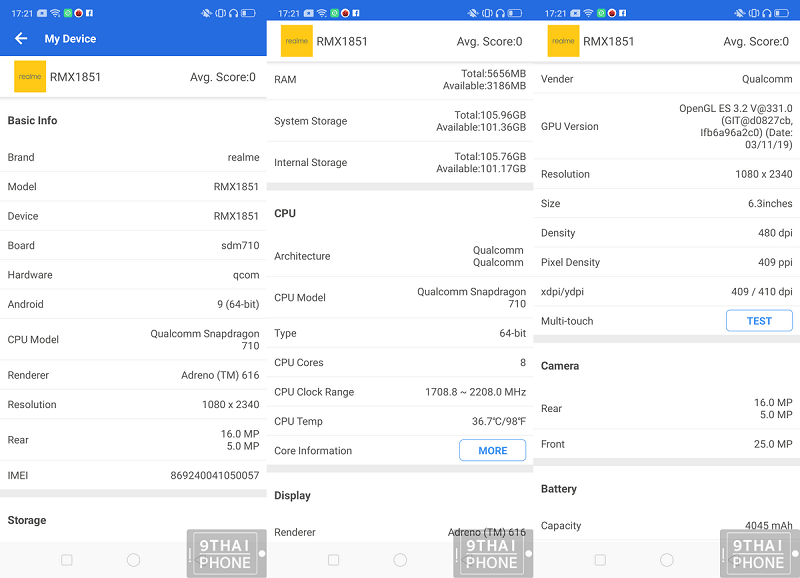Select the Architecture row showing Qualcomm

(400, 256)
